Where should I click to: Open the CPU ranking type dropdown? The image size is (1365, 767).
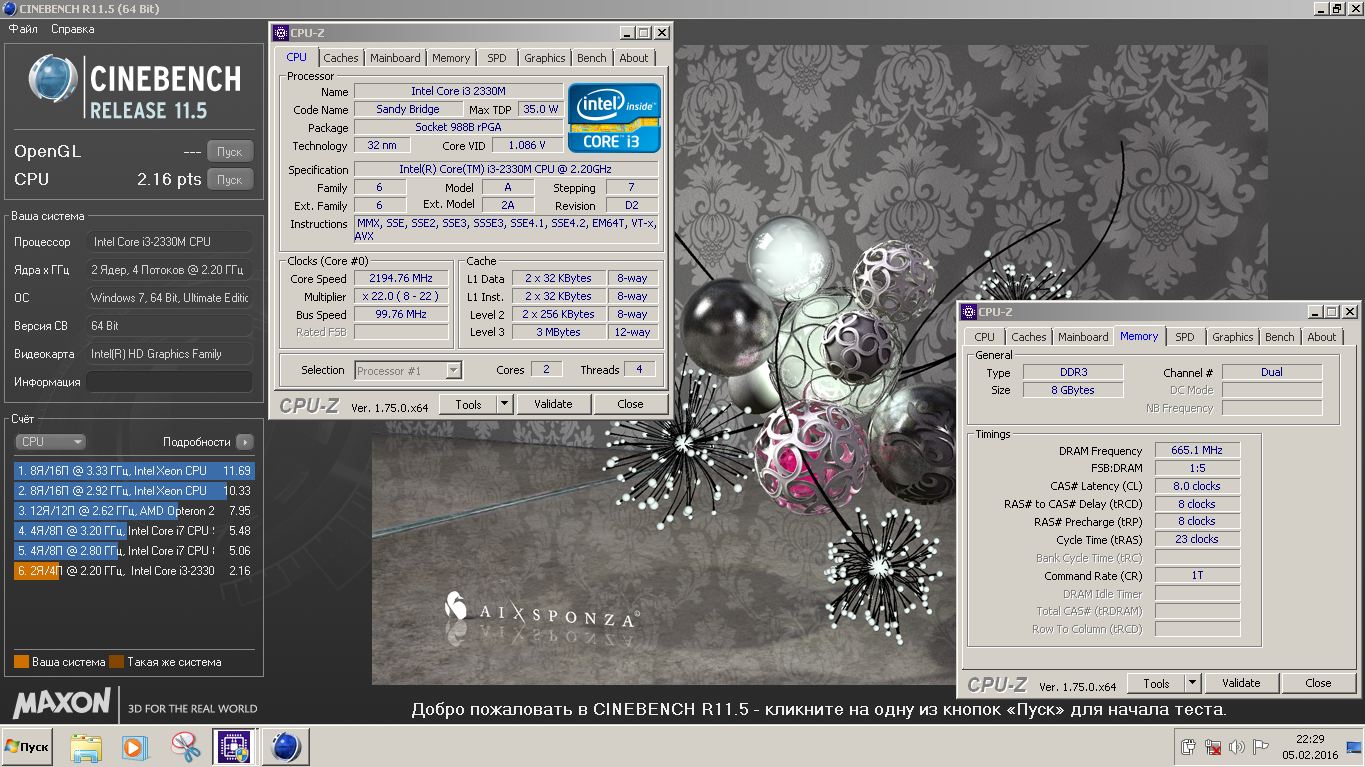[50, 441]
